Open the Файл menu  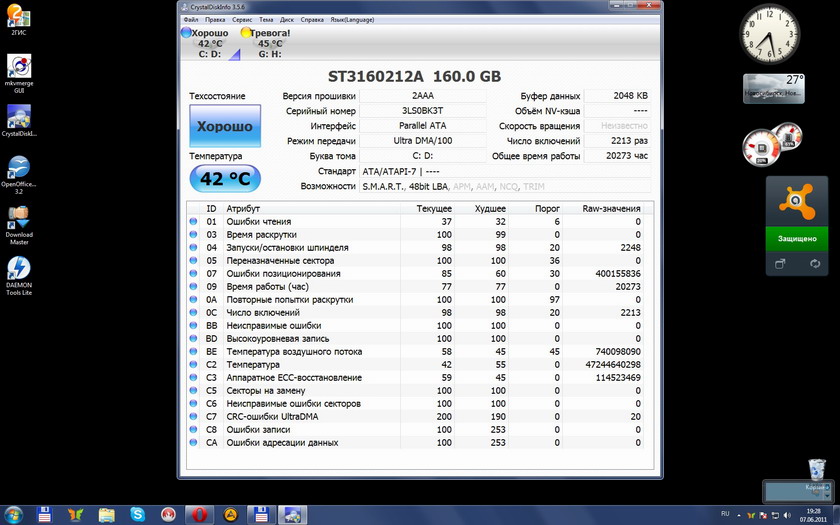click(x=191, y=20)
